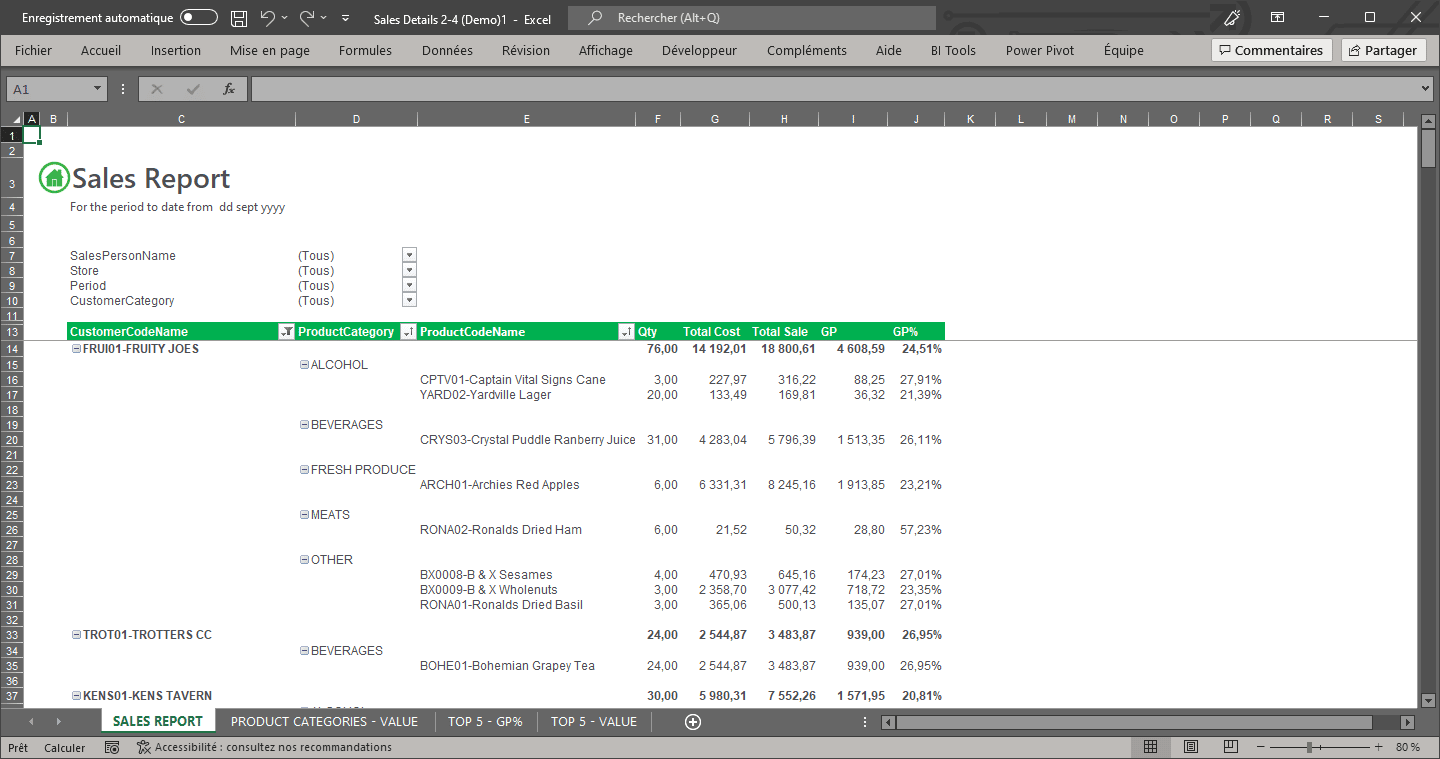Click the pen and sparkle icon in title bar
Viewport: 1440px width, 759px height.
coord(1232,18)
